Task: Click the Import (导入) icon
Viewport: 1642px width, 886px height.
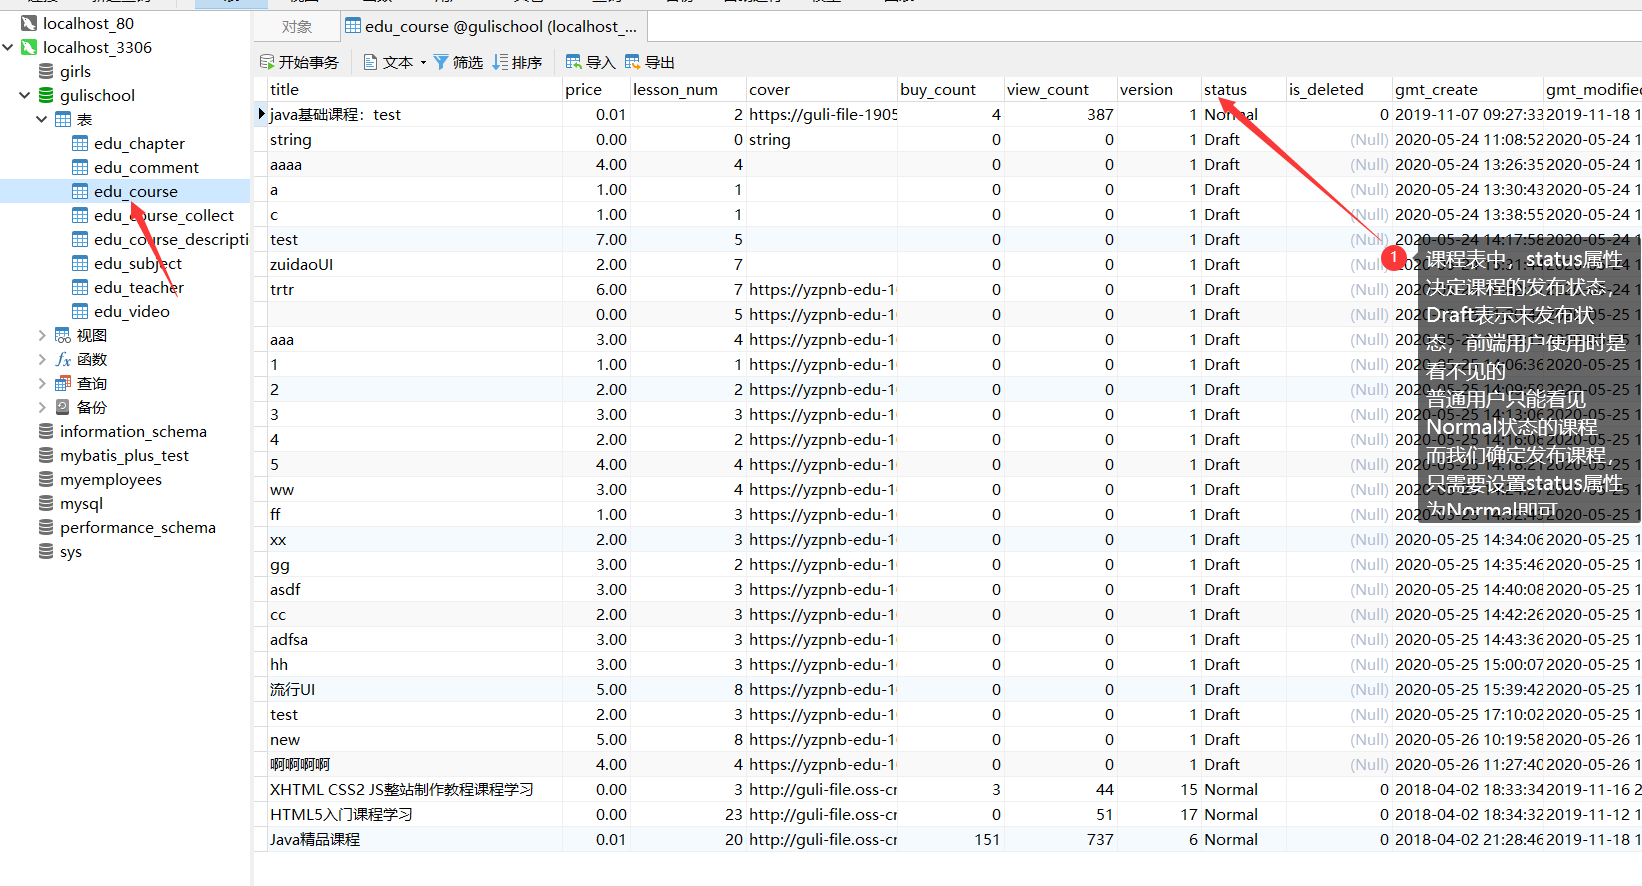Action: click(x=573, y=62)
